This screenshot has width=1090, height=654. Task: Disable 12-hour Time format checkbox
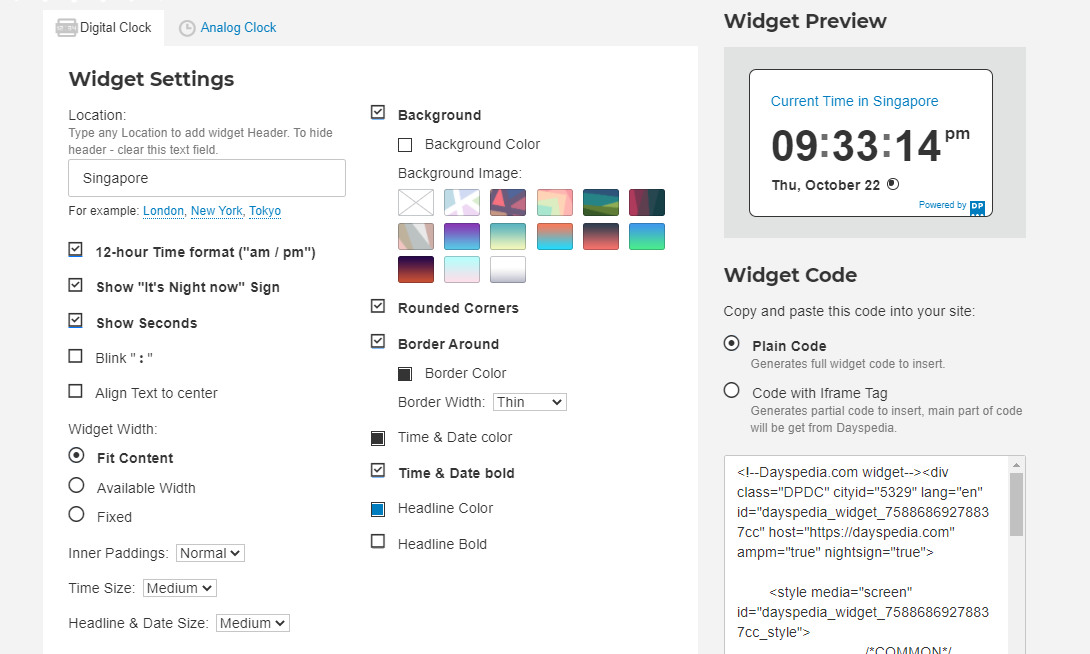[76, 250]
